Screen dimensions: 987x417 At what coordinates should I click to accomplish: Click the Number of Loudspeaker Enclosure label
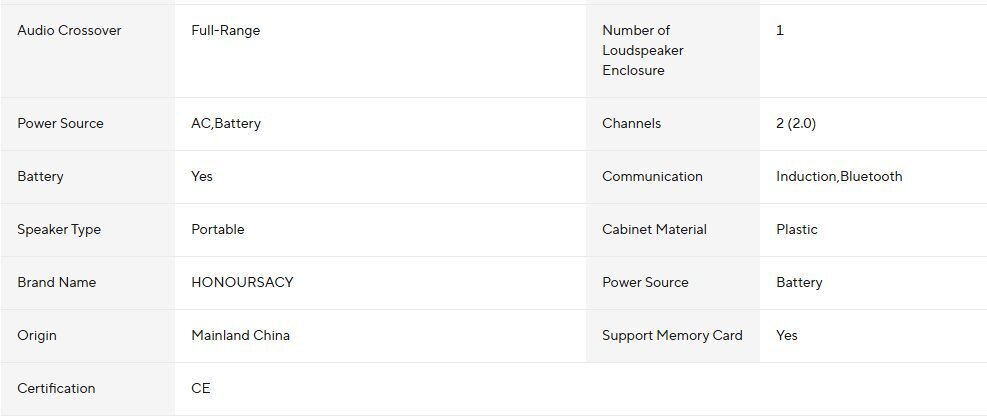pos(643,50)
